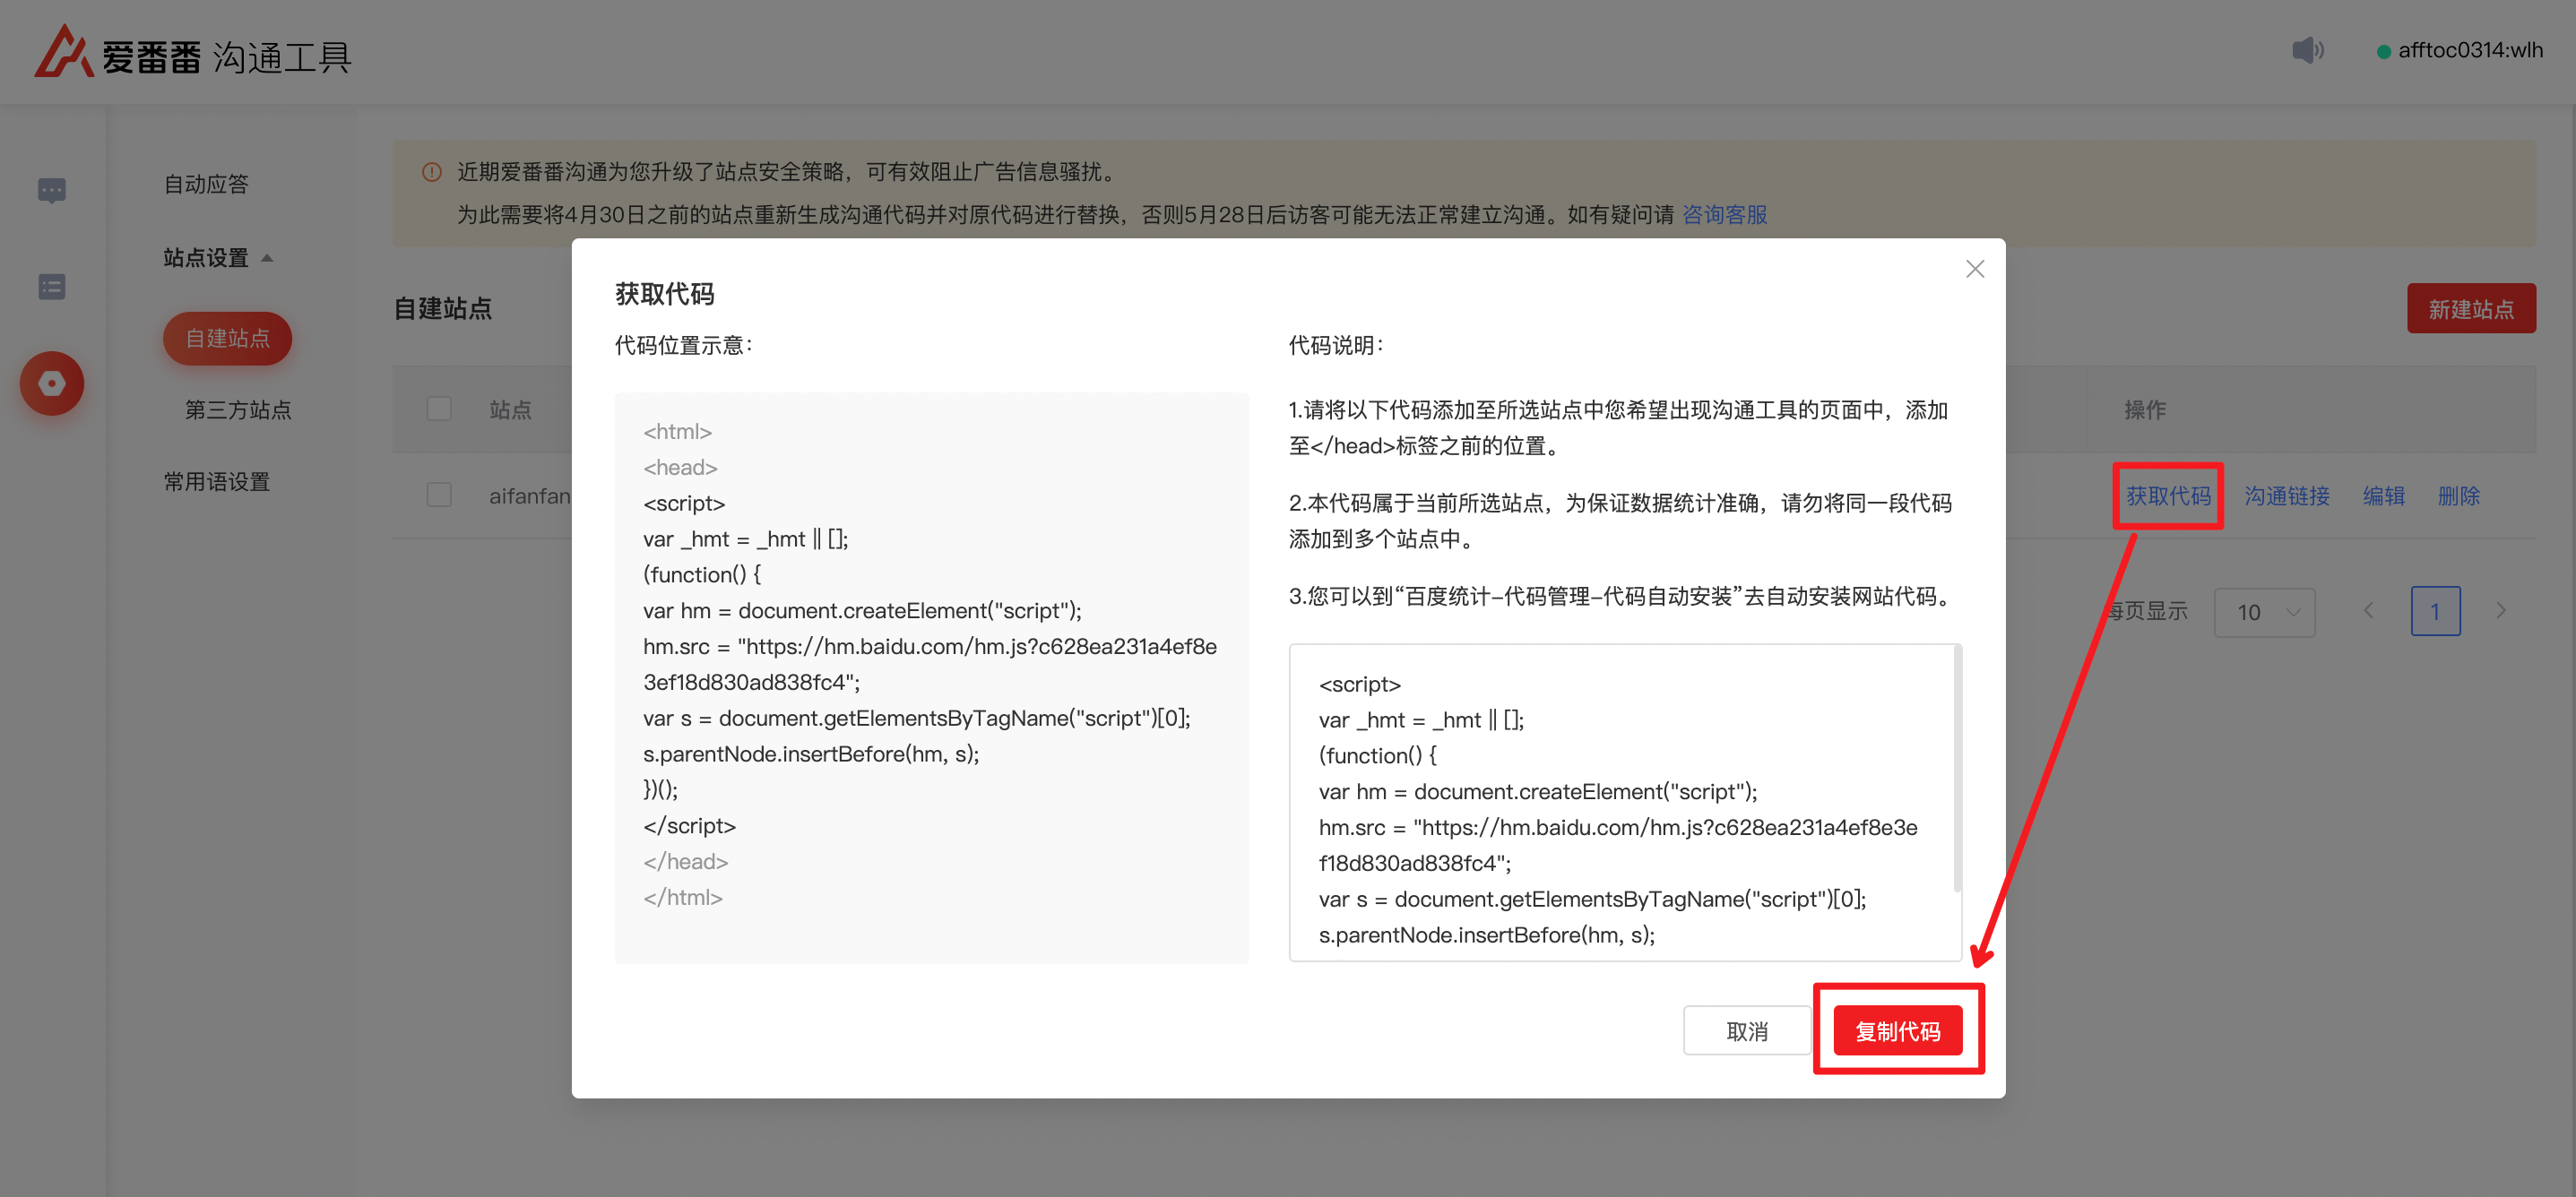Click the 自建站点 page heading

point(443,308)
